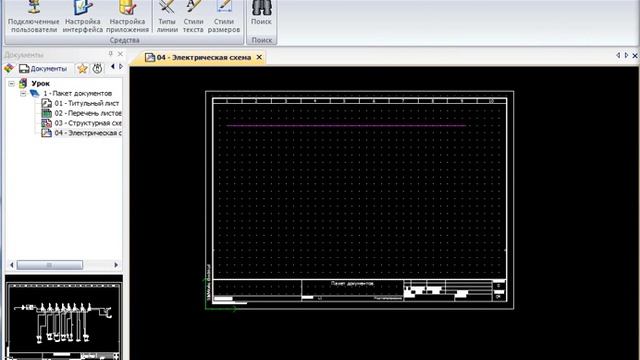Click the tree horizontal scrollbar left arrow

pos(11,265)
